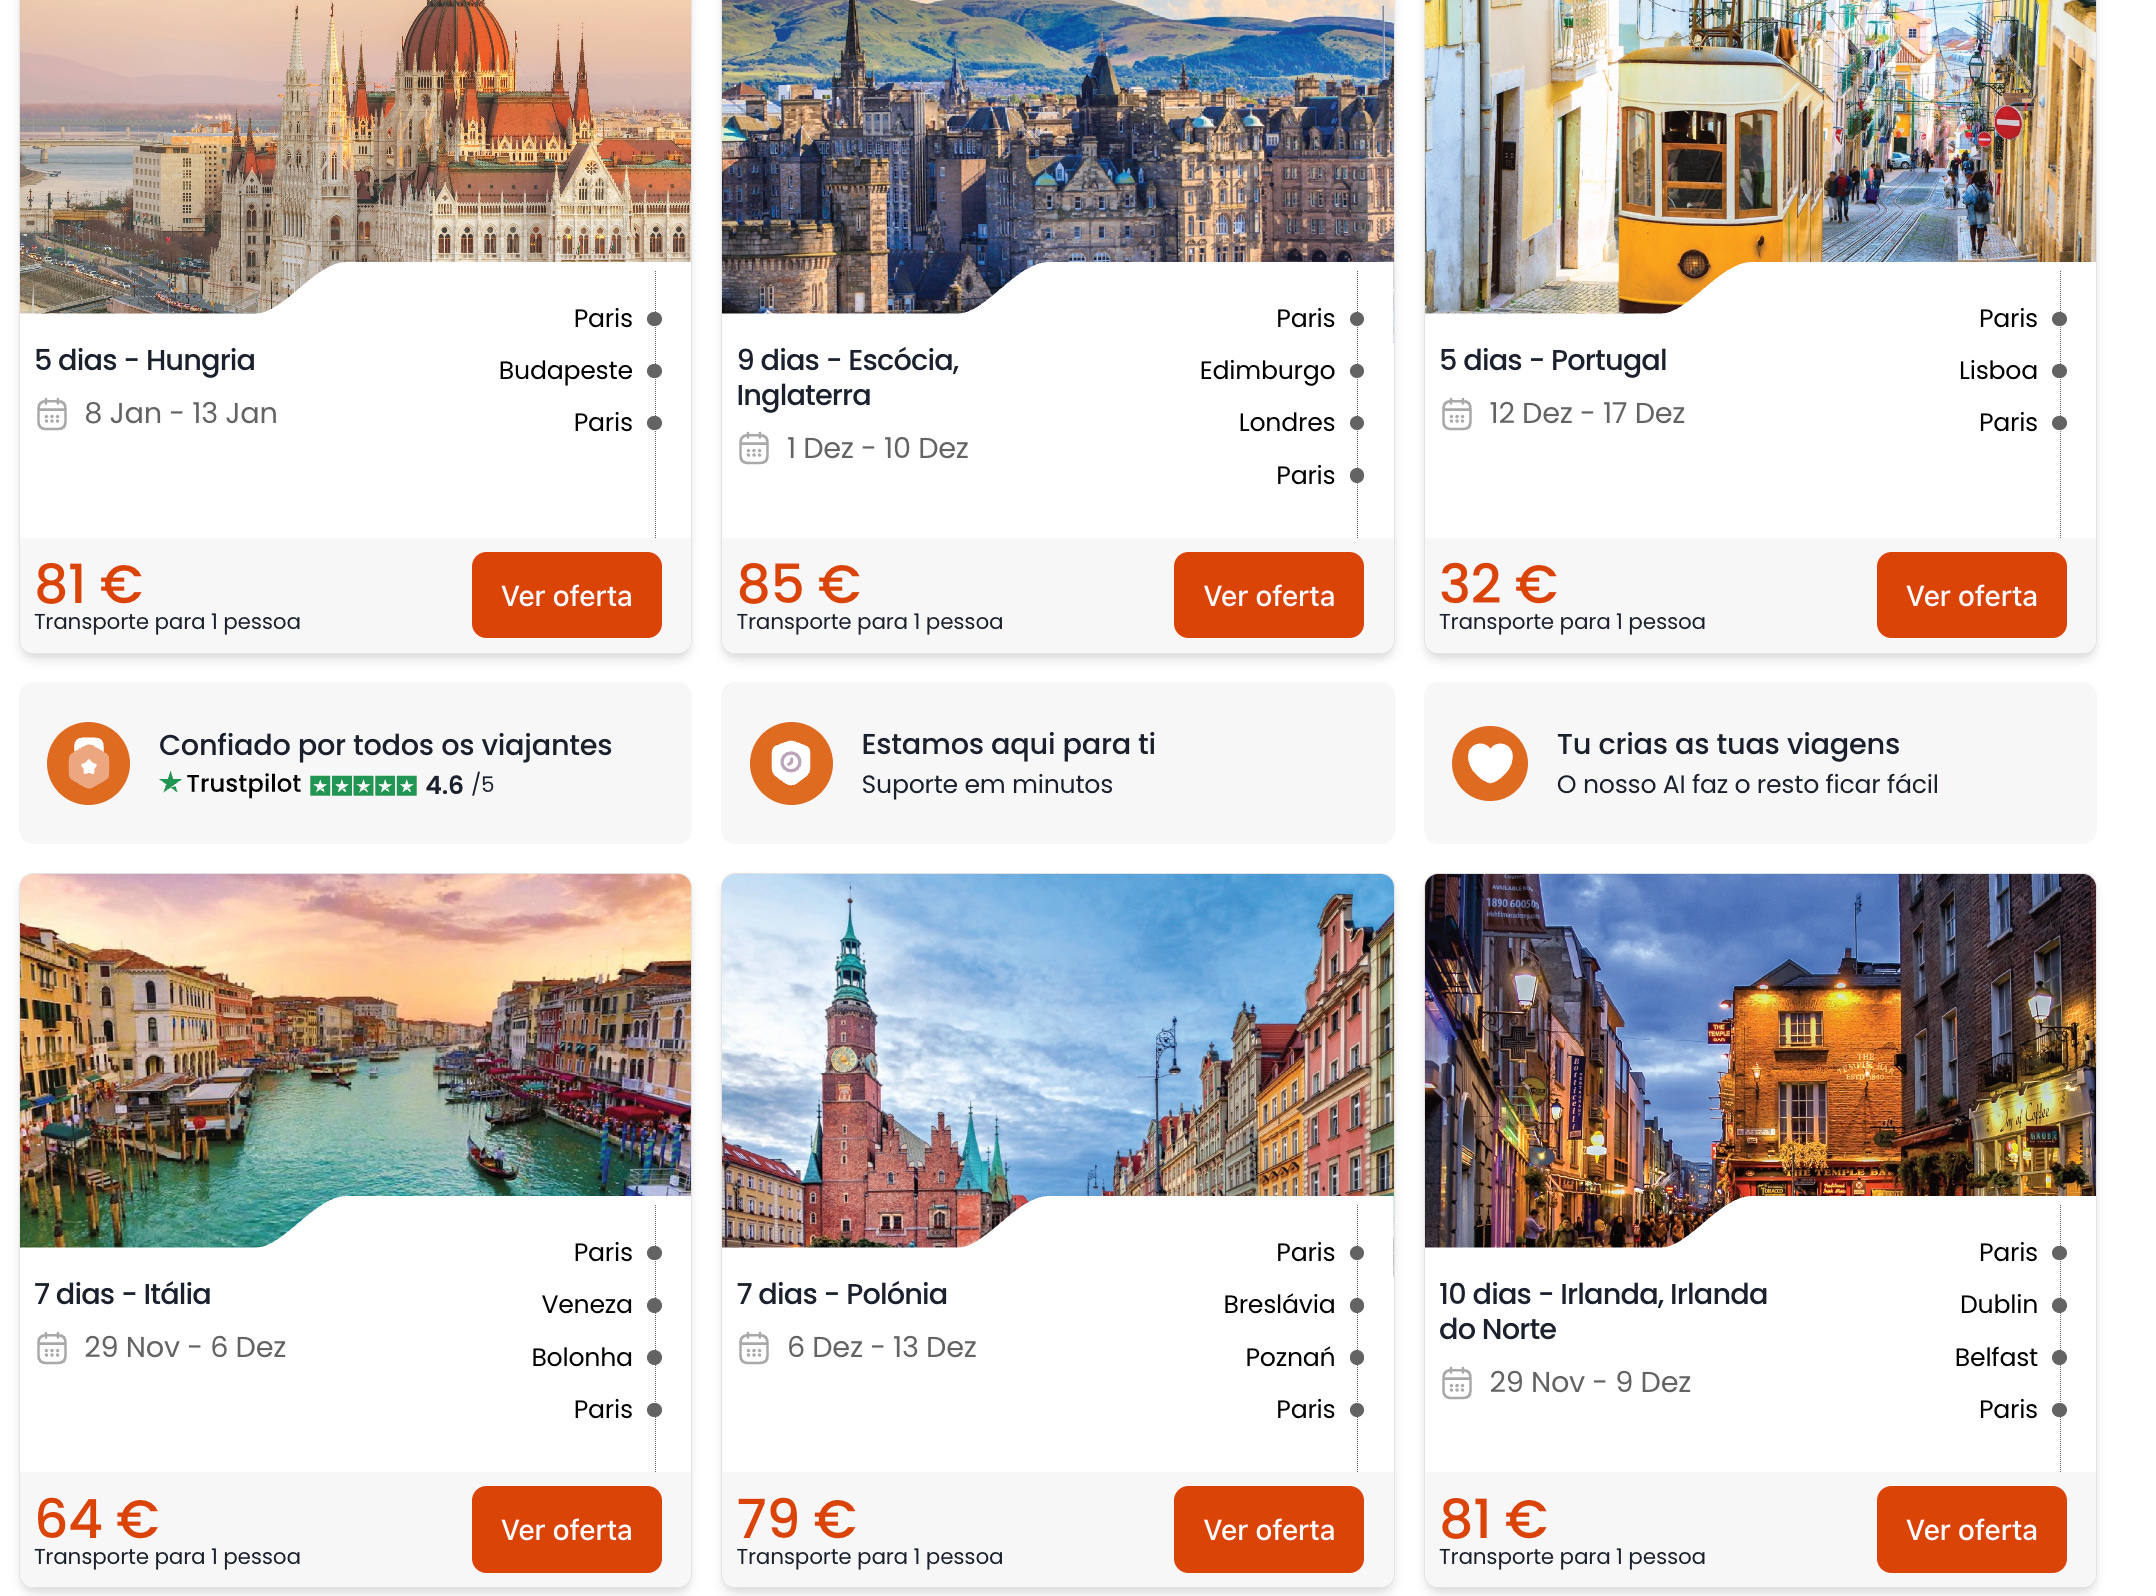
Task: Click the 9 dias - Escócia, Inglaterra title
Action: coord(848,378)
